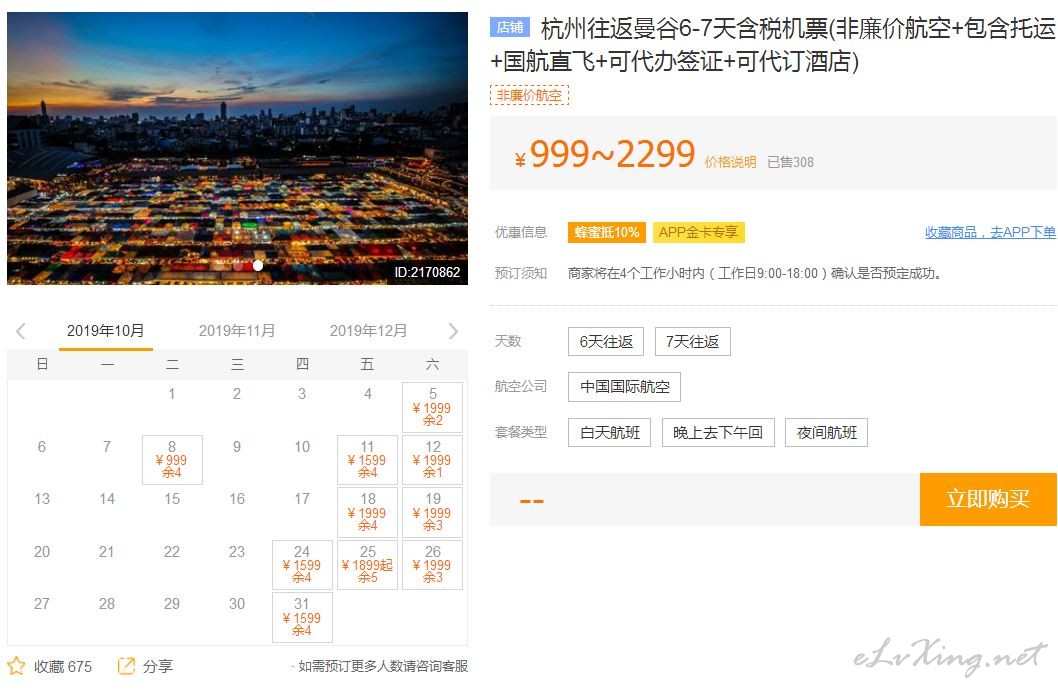1058x690 pixels.
Task: Go to next month with right chevron
Action: 453,330
